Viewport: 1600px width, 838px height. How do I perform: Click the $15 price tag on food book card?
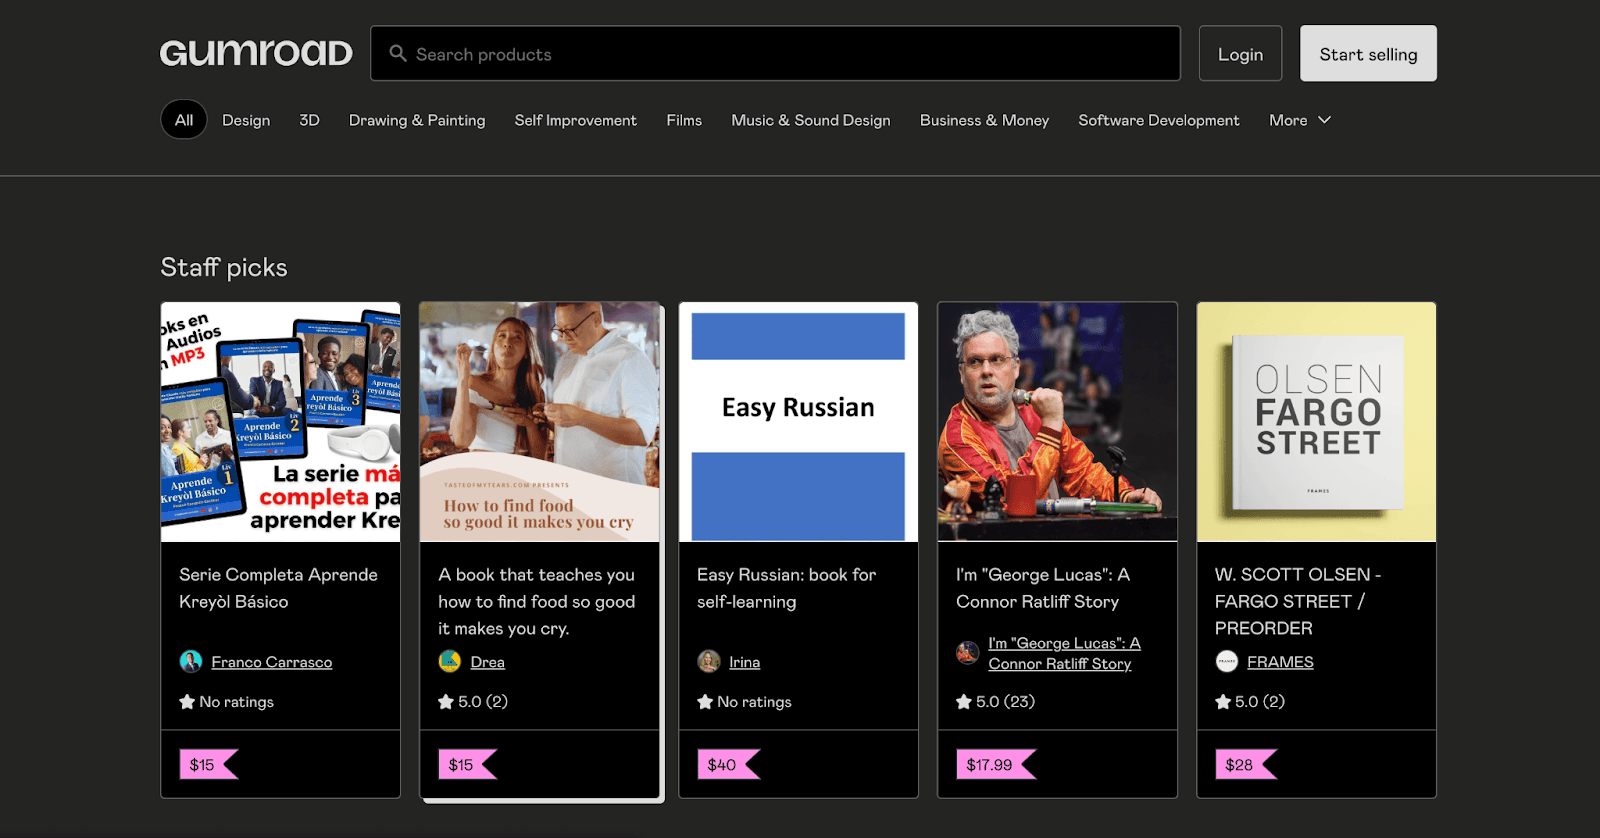tap(467, 764)
